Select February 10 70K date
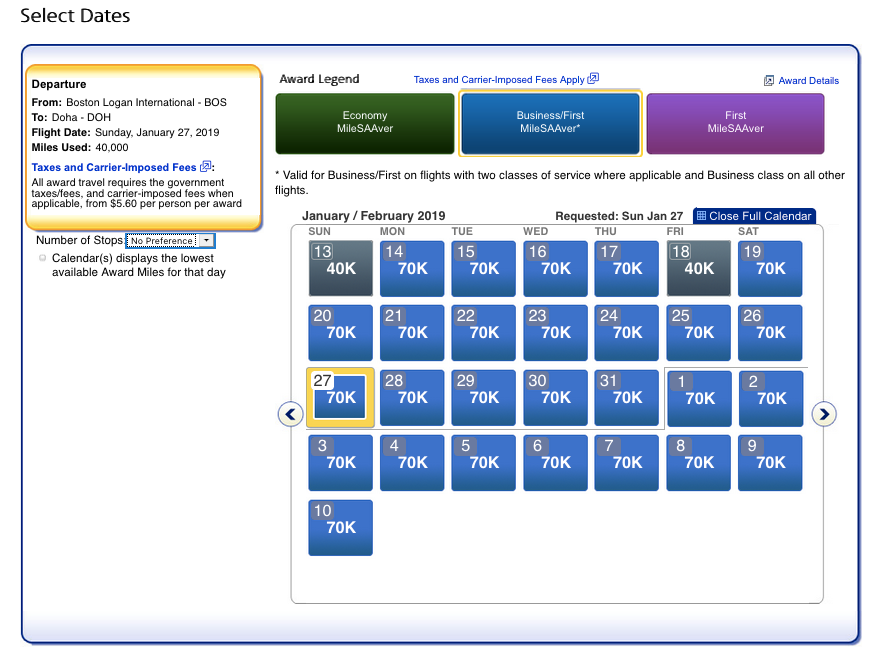 click(341, 527)
